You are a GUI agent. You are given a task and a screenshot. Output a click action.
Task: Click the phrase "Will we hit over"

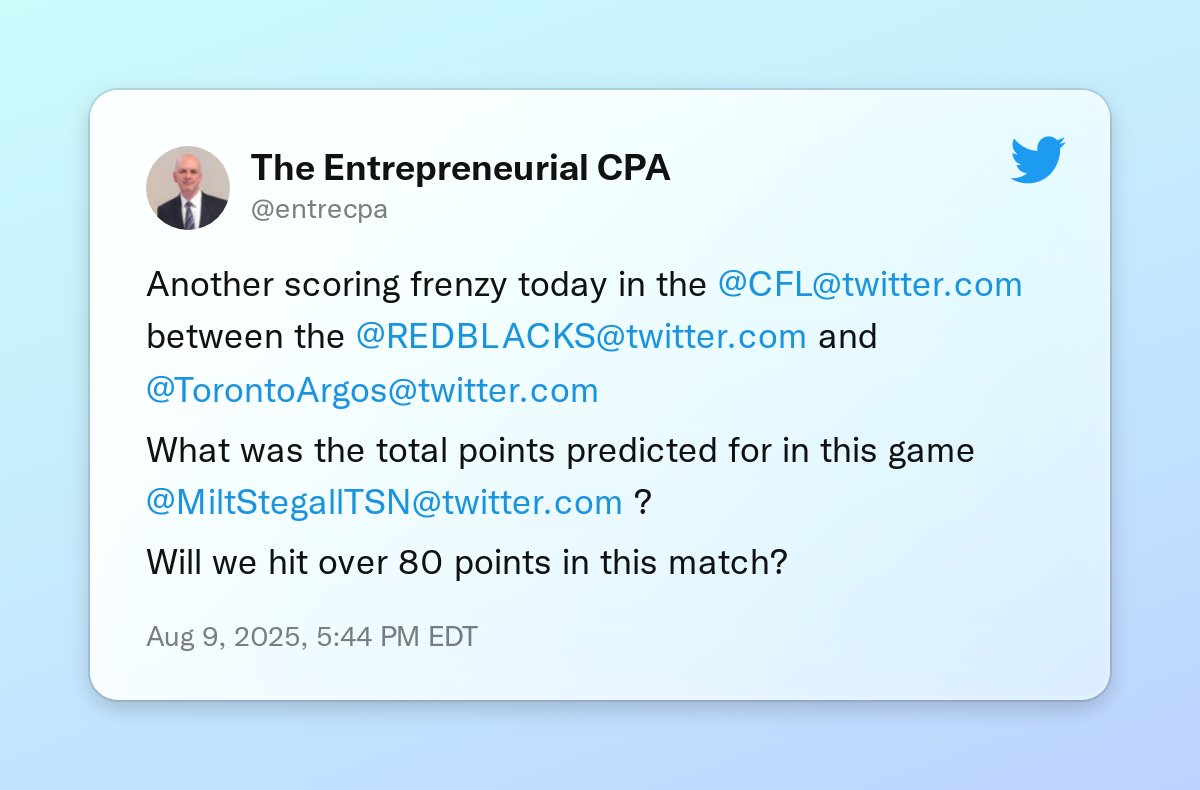pyautogui.click(x=268, y=562)
